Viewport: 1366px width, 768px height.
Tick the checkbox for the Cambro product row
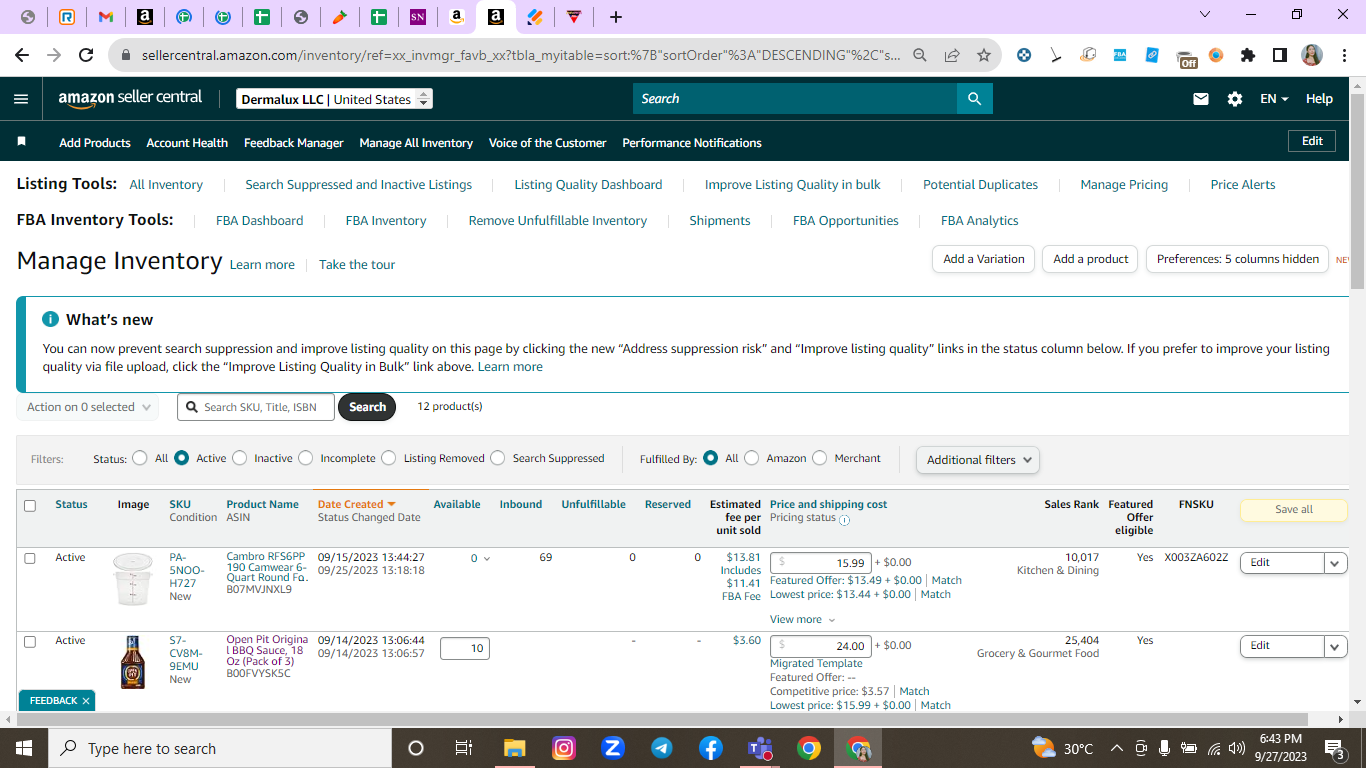click(x=30, y=558)
